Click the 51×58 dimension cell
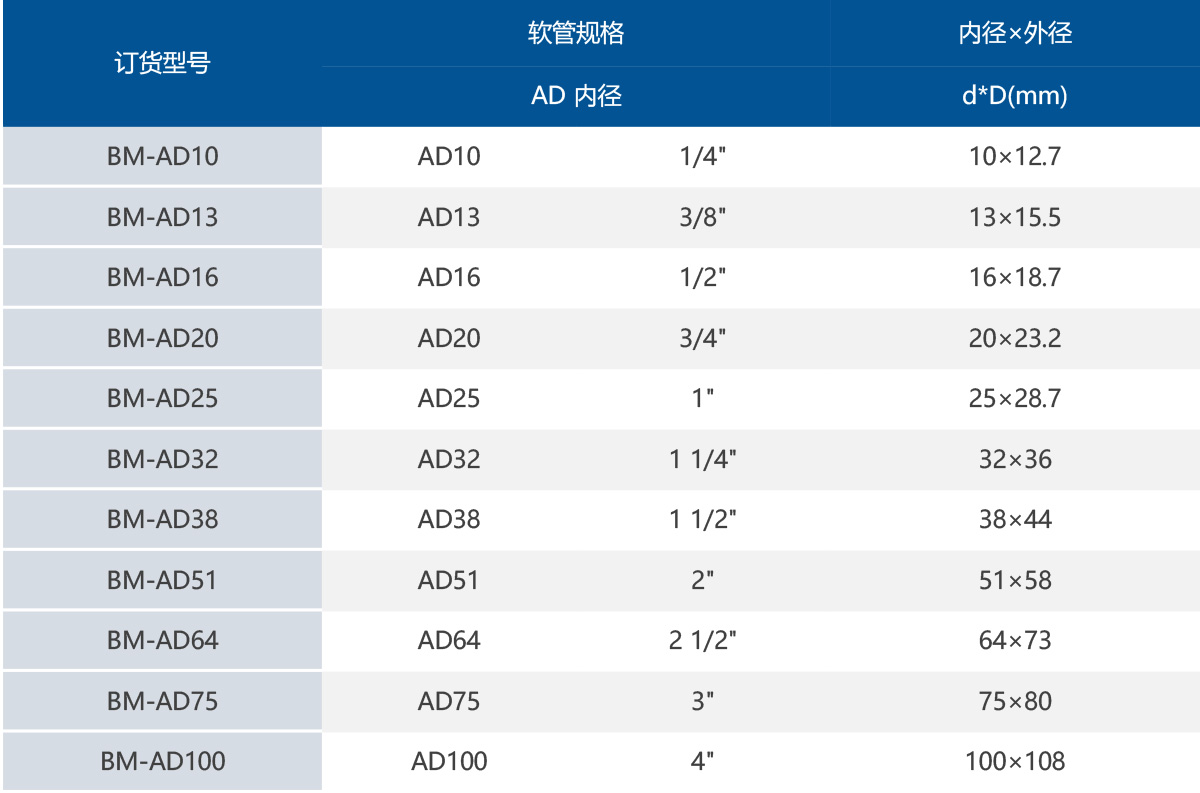Viewport: 1200px width, 793px height. 1015,580
